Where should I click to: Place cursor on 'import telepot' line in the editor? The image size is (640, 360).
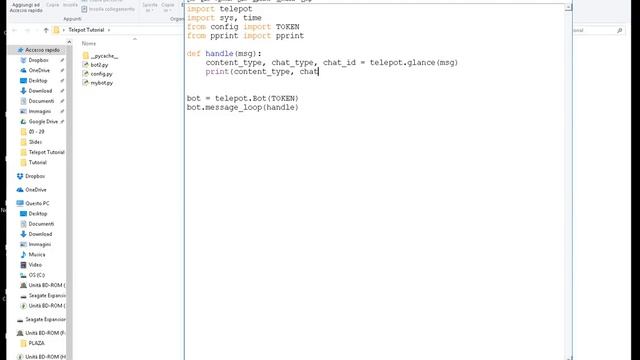coord(220,9)
